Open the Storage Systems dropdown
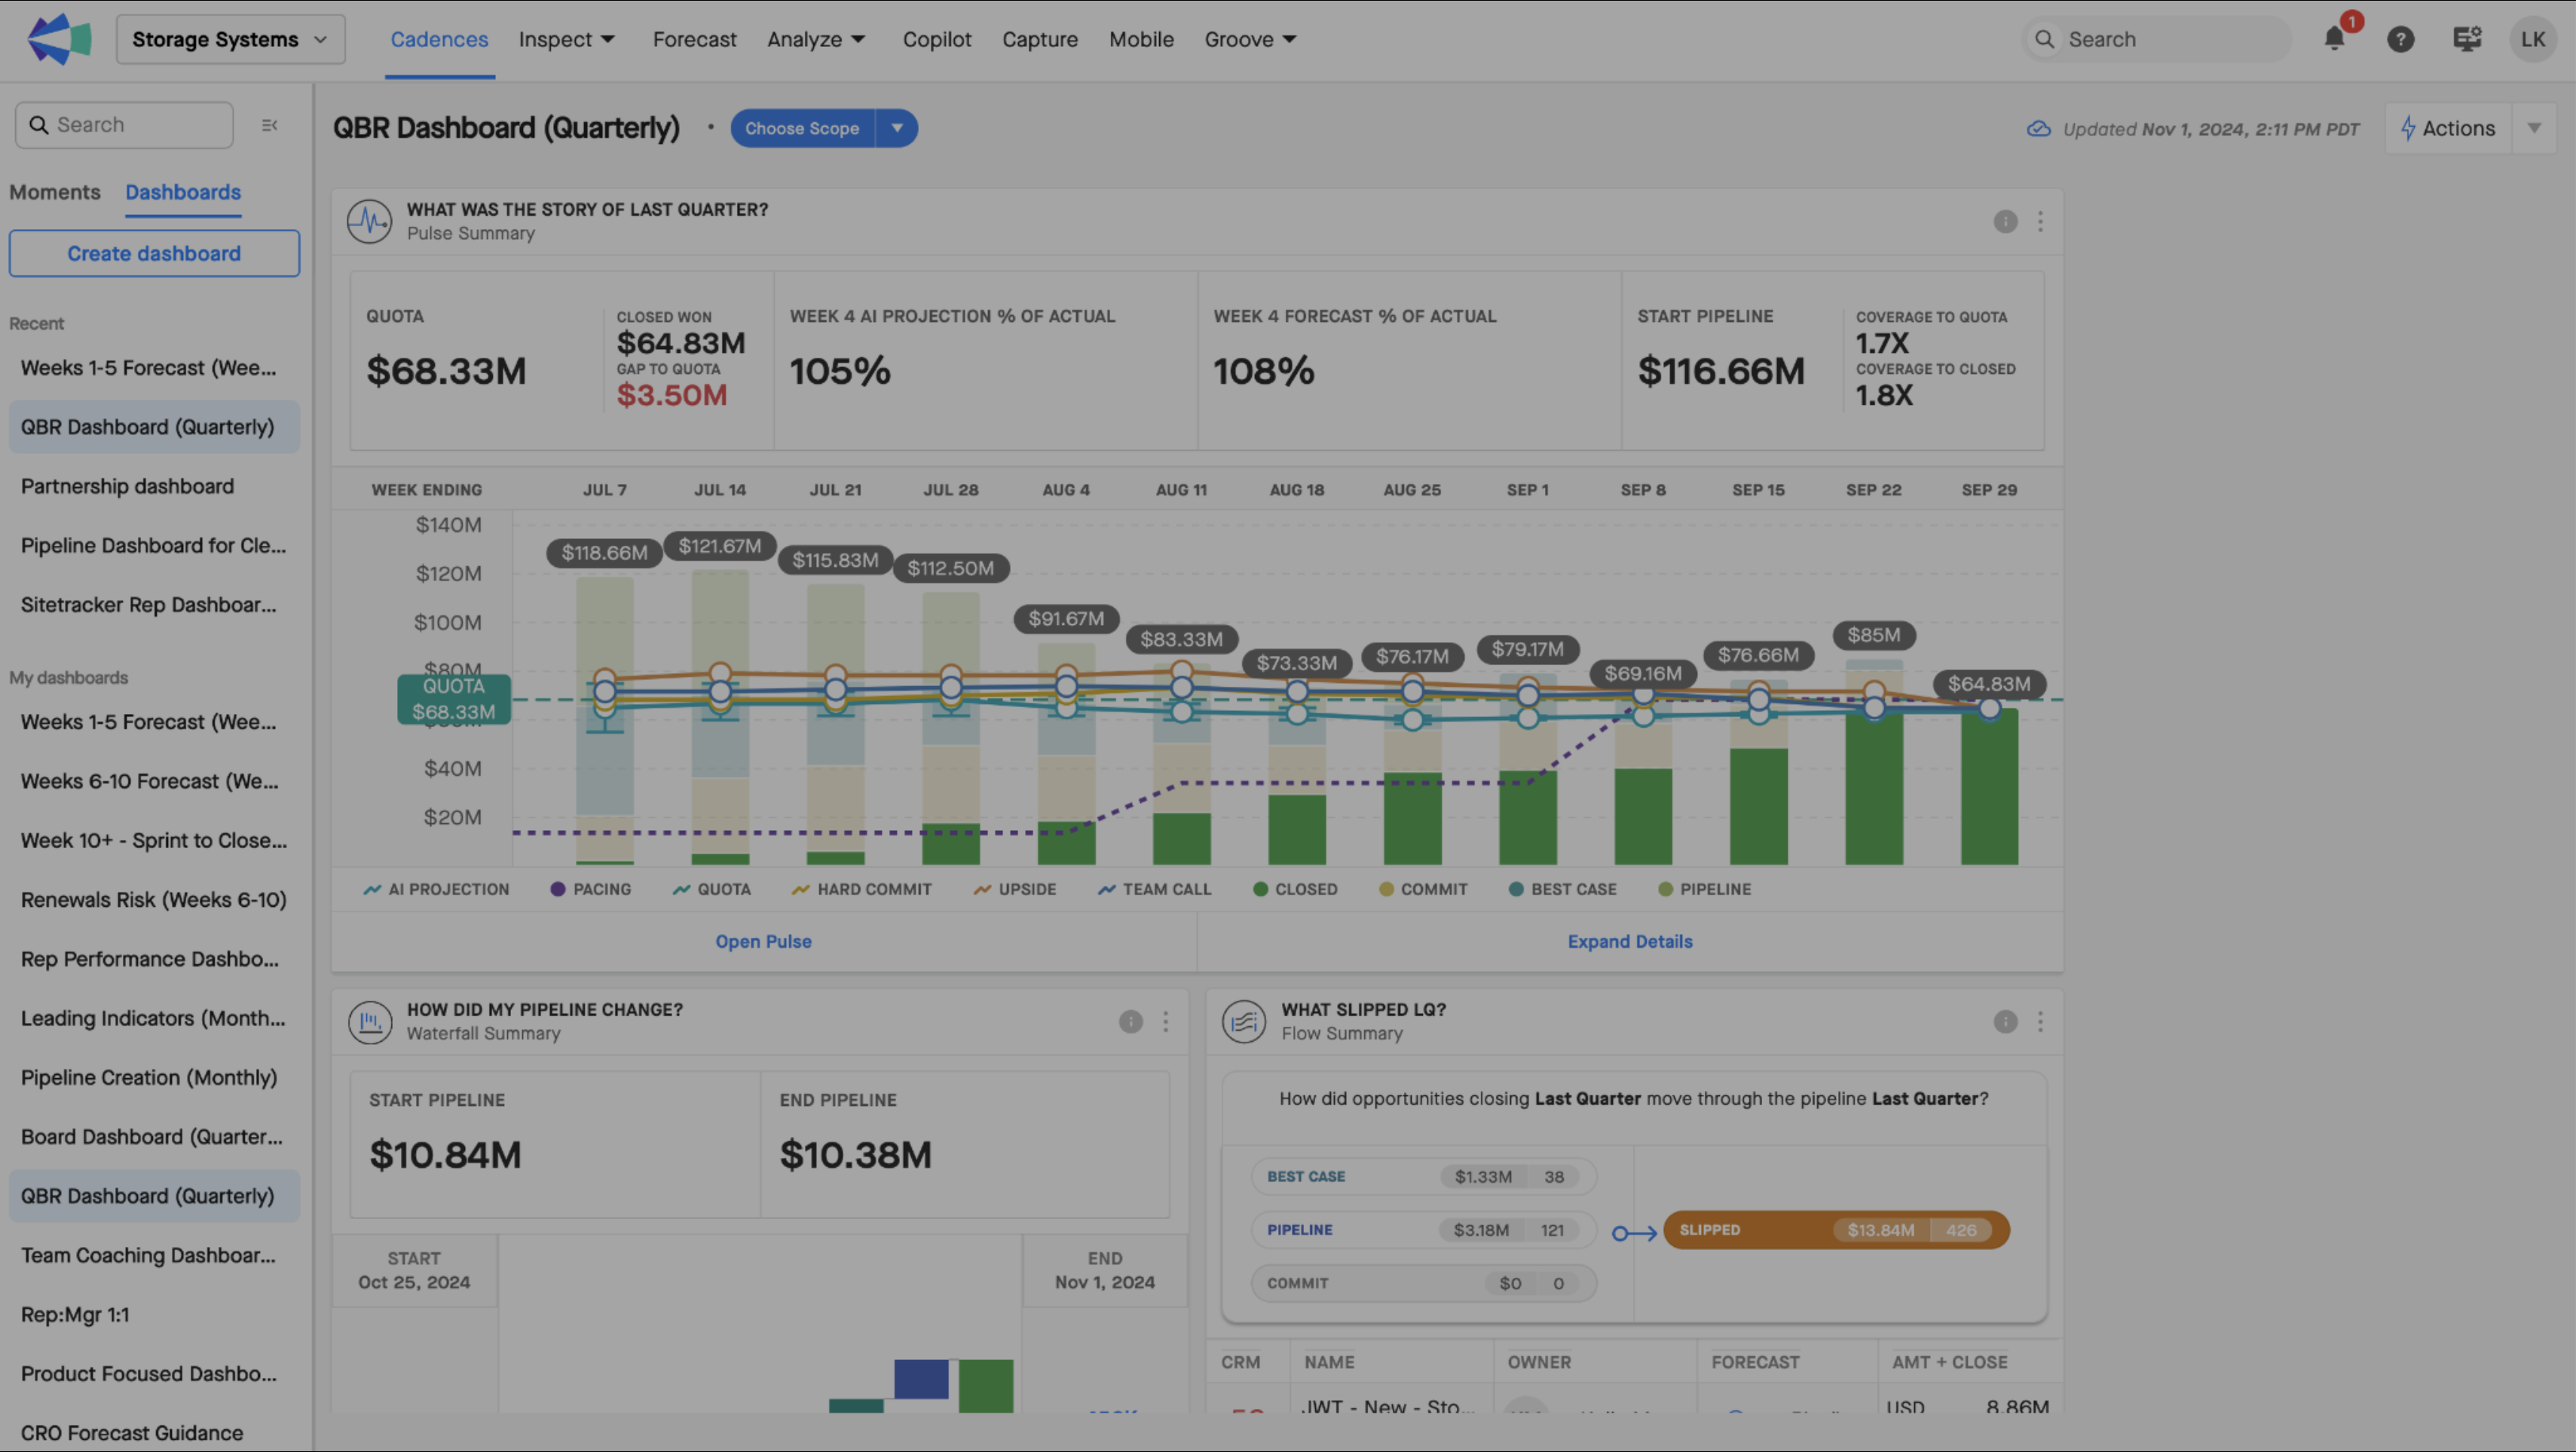 point(230,39)
